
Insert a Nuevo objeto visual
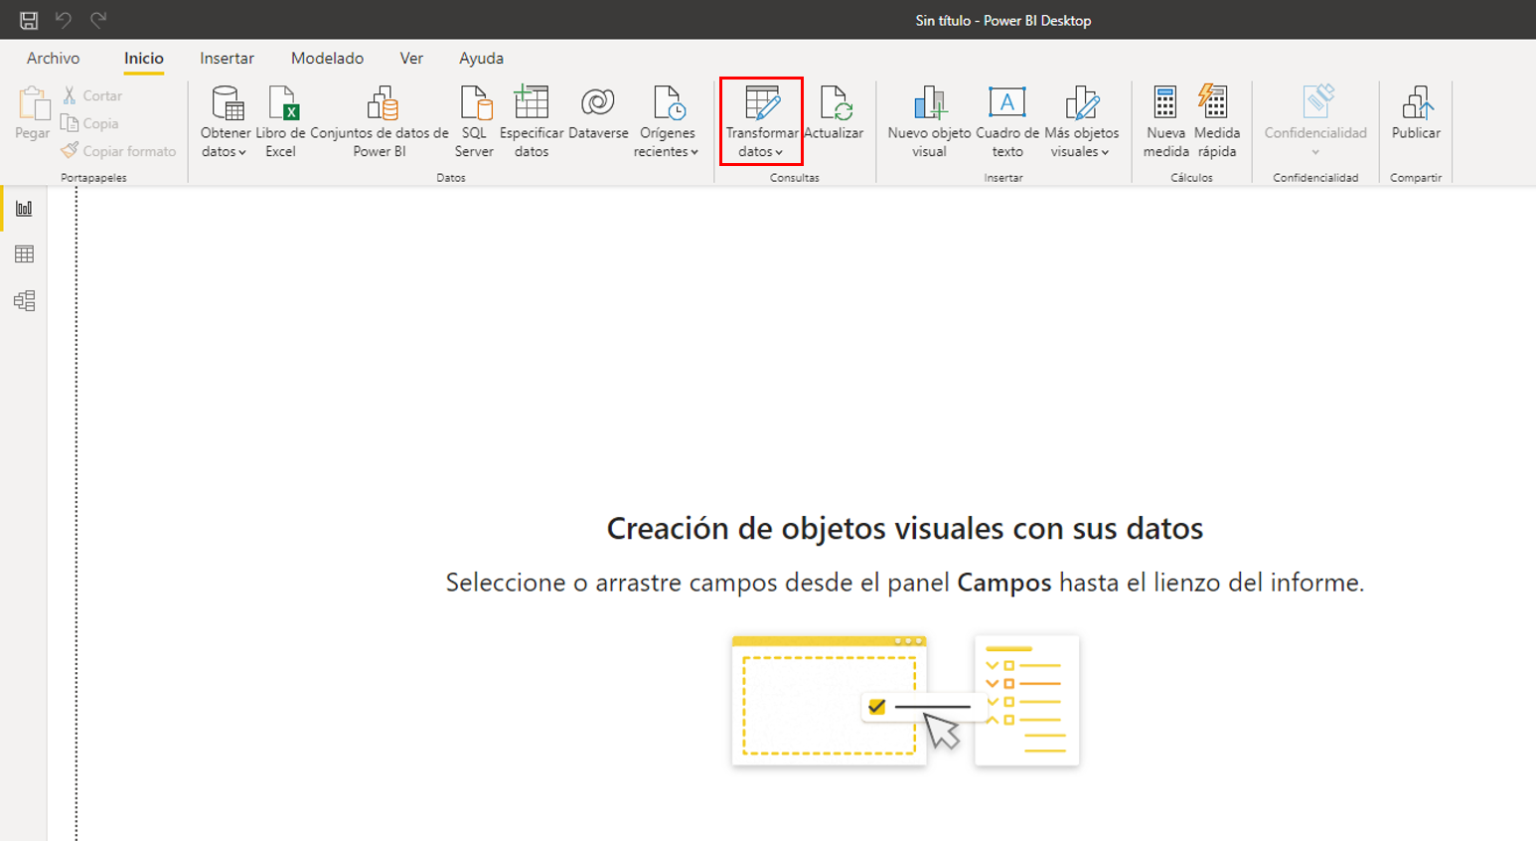point(928,120)
